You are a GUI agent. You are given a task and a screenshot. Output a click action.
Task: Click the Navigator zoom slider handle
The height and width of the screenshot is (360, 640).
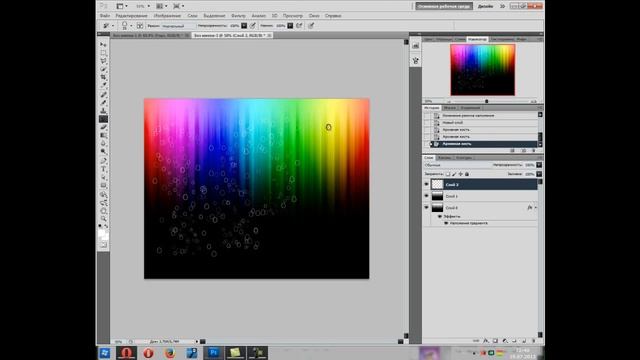pos(487,101)
